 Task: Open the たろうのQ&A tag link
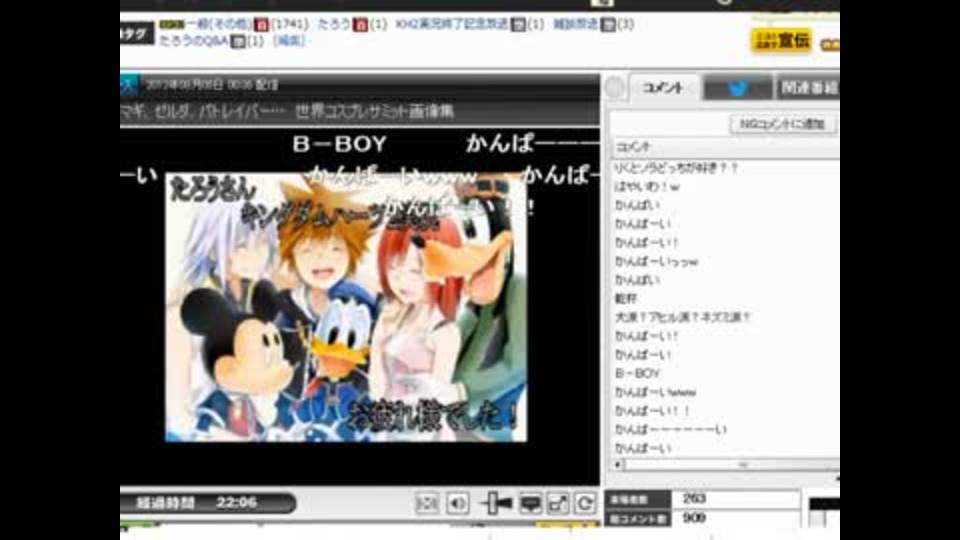[x=194, y=40]
